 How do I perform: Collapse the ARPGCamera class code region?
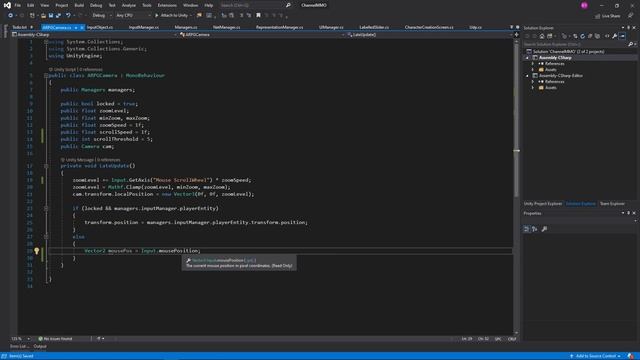coord(46,76)
